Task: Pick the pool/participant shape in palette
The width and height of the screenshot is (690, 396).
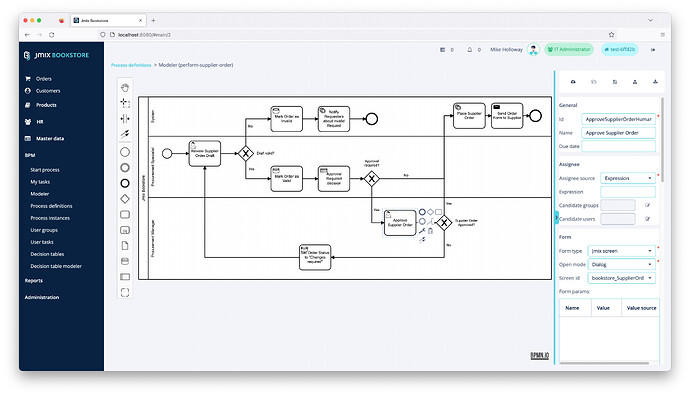Action: click(125, 277)
